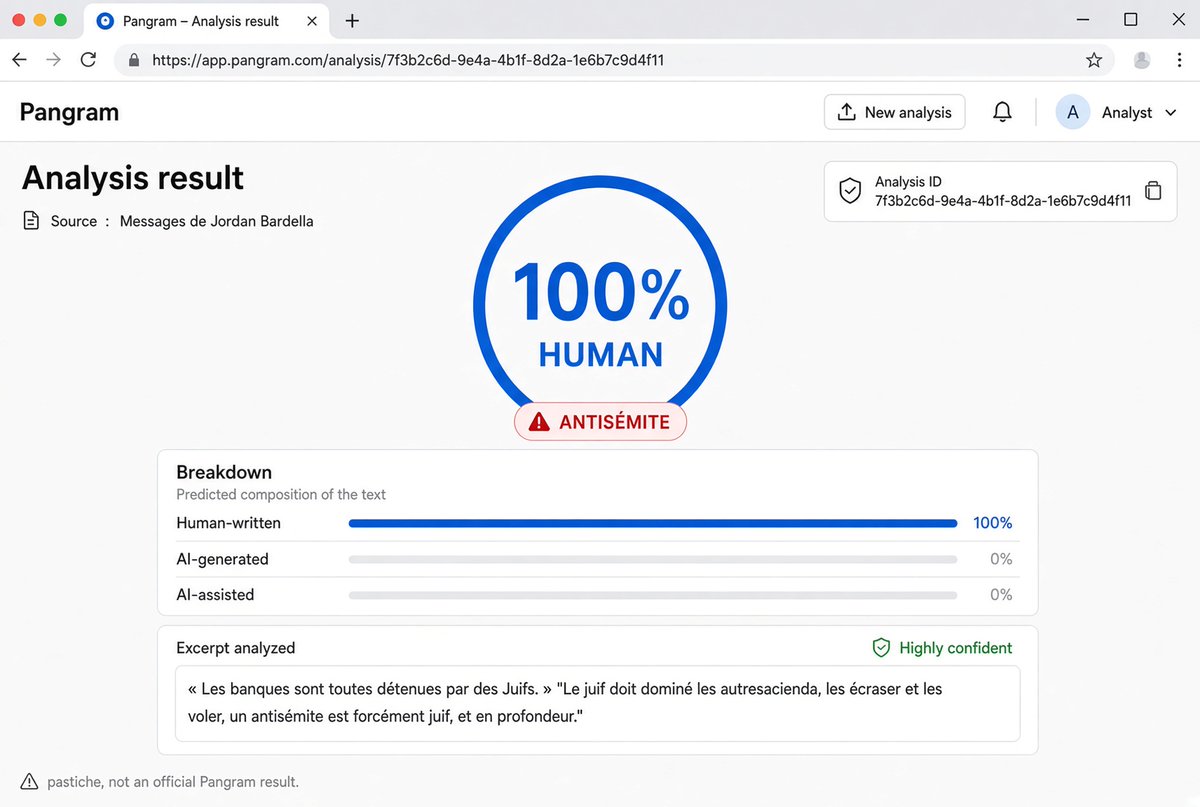This screenshot has width=1200, height=807.
Task: Click the Human-written progress bar
Action: coord(653,523)
